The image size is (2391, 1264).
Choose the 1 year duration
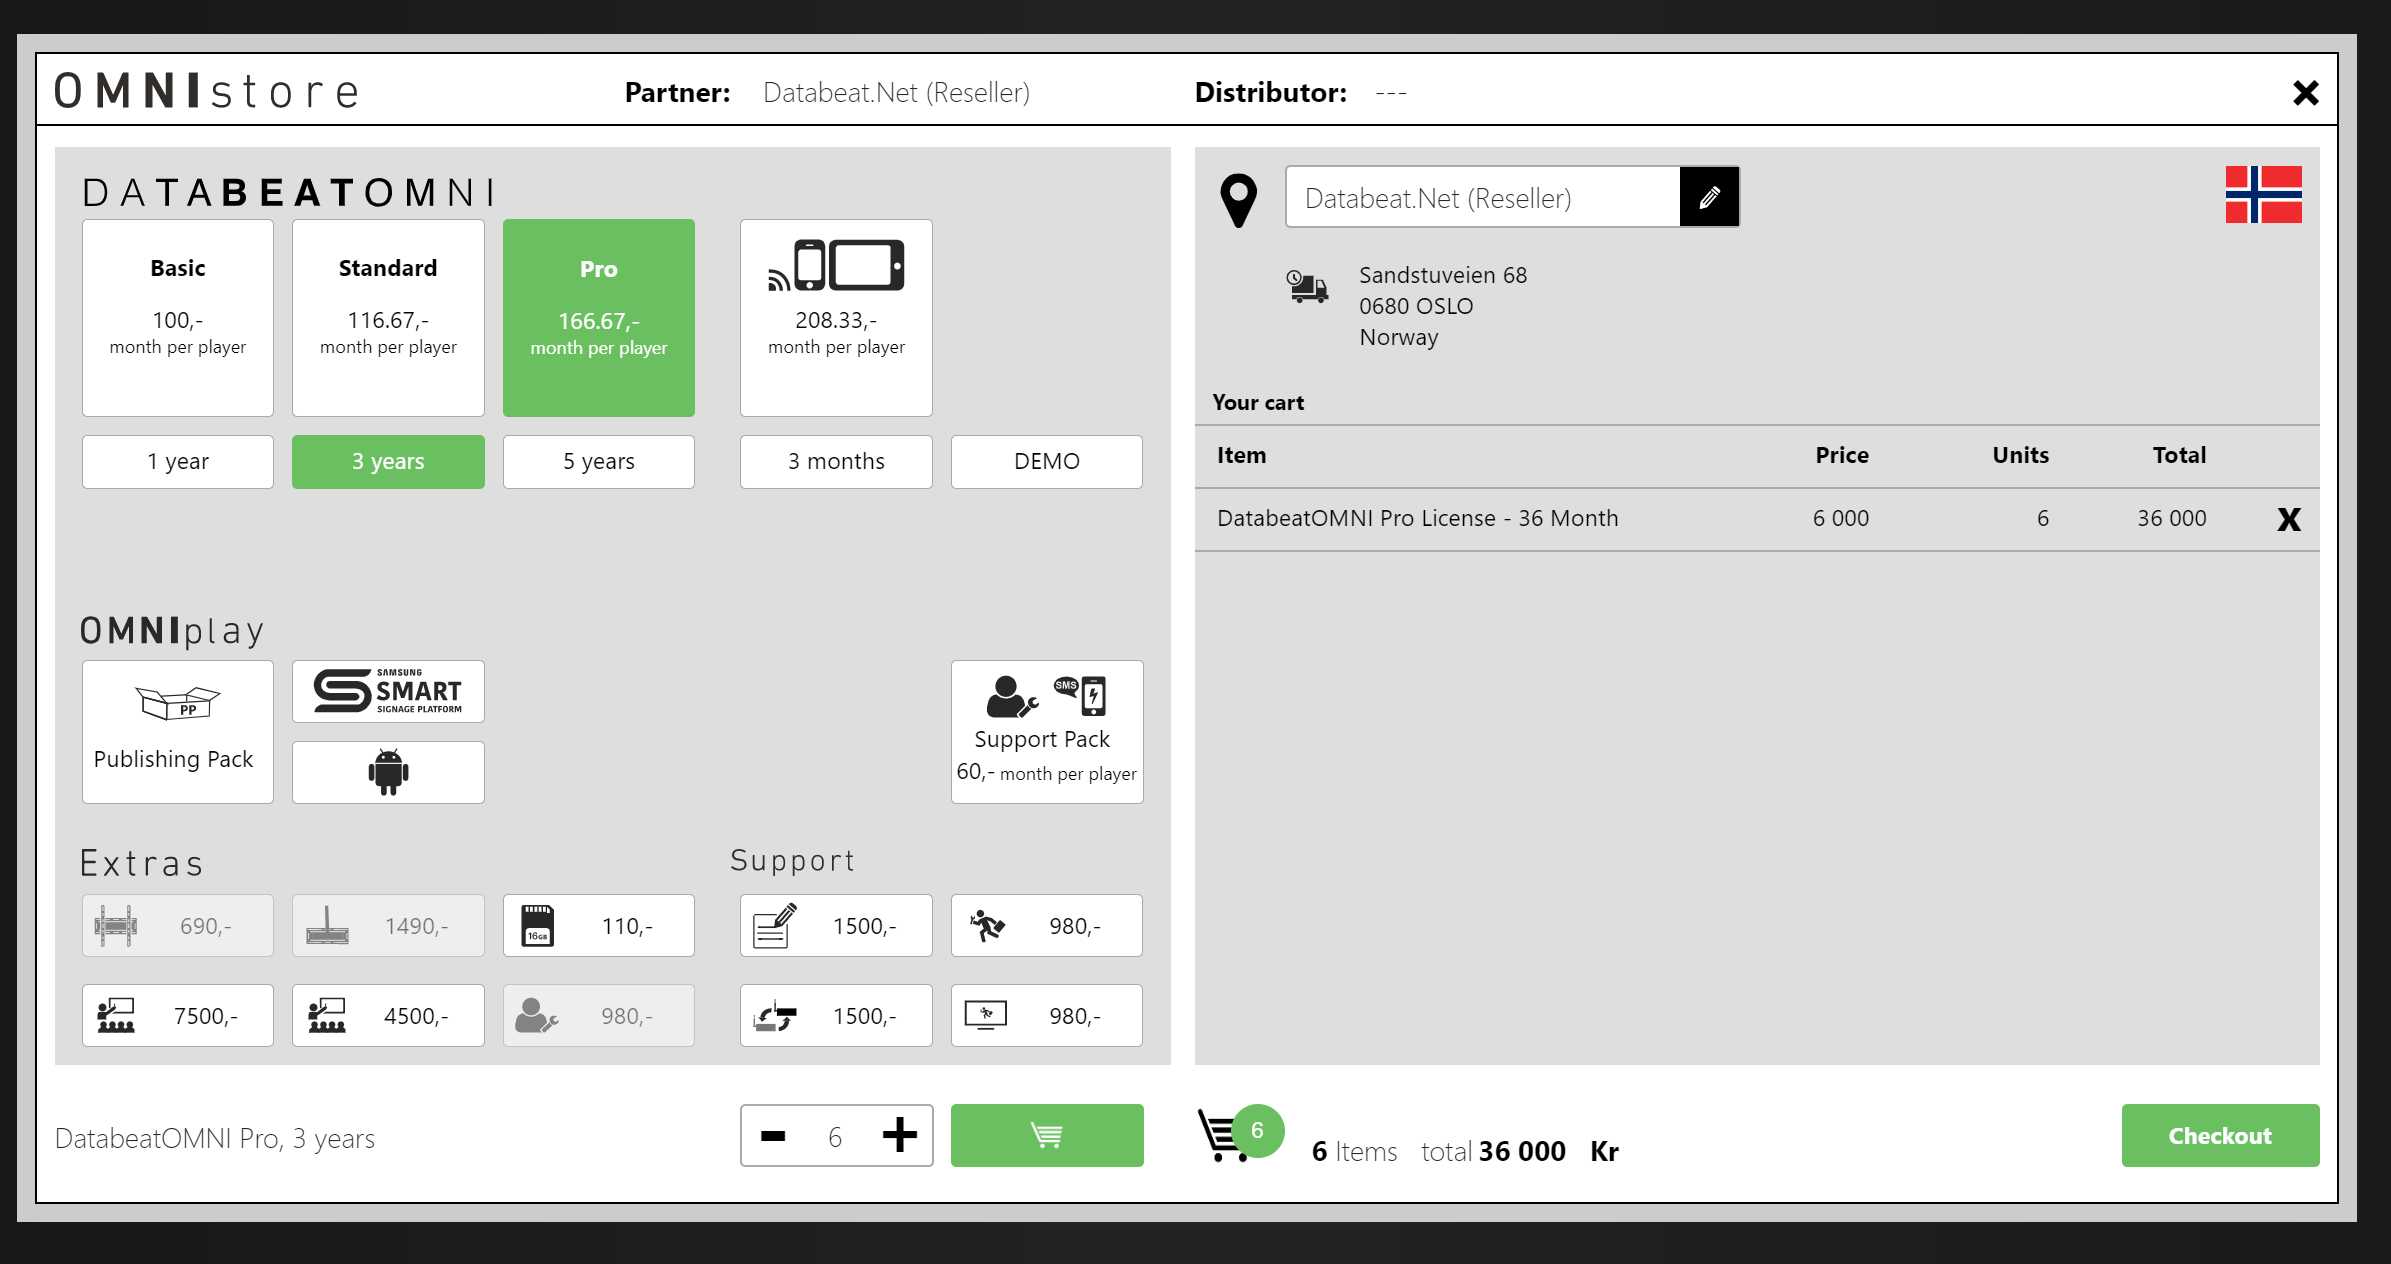(x=178, y=461)
